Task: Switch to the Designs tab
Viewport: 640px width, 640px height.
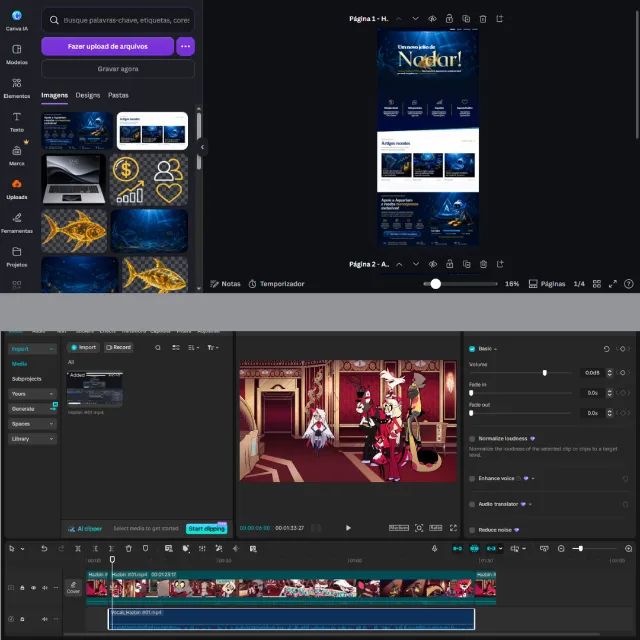Action: [88, 95]
